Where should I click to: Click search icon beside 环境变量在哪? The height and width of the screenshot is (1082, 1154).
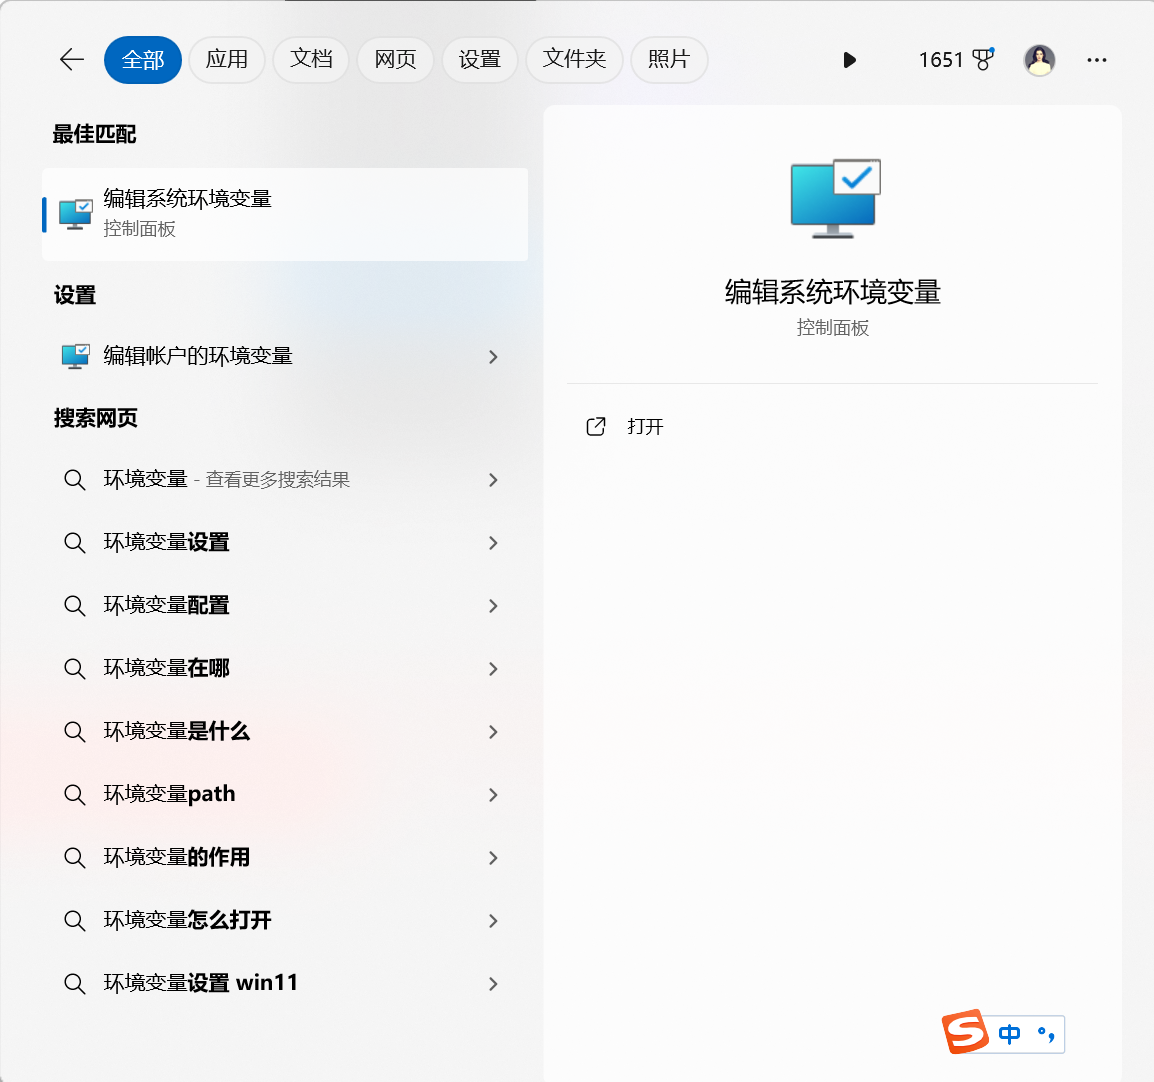click(x=74, y=668)
